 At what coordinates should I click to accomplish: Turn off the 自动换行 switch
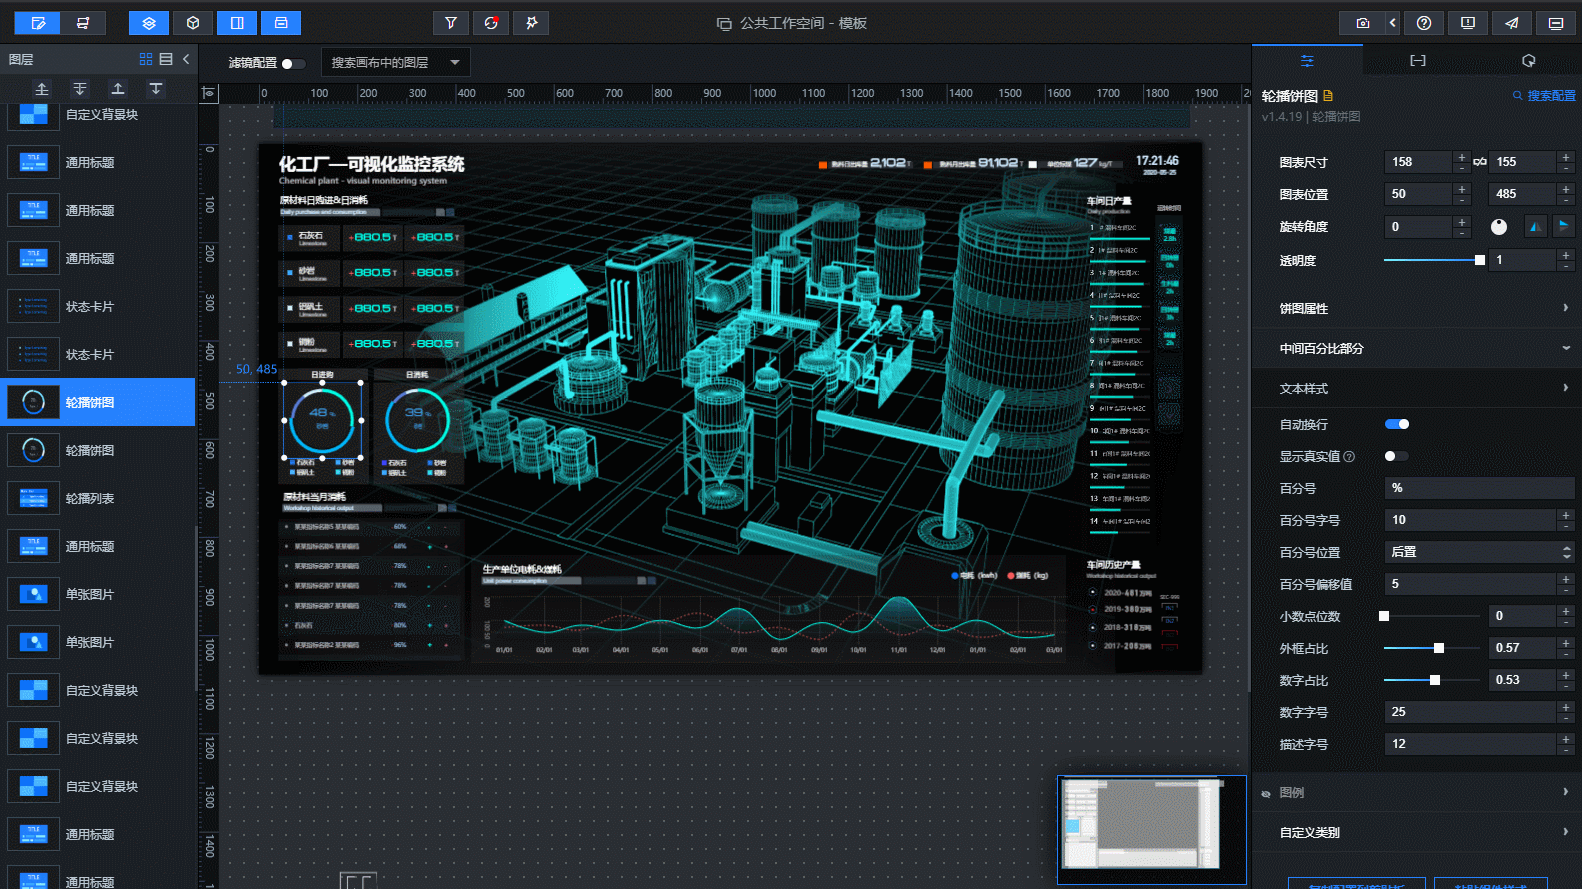pyautogui.click(x=1397, y=424)
